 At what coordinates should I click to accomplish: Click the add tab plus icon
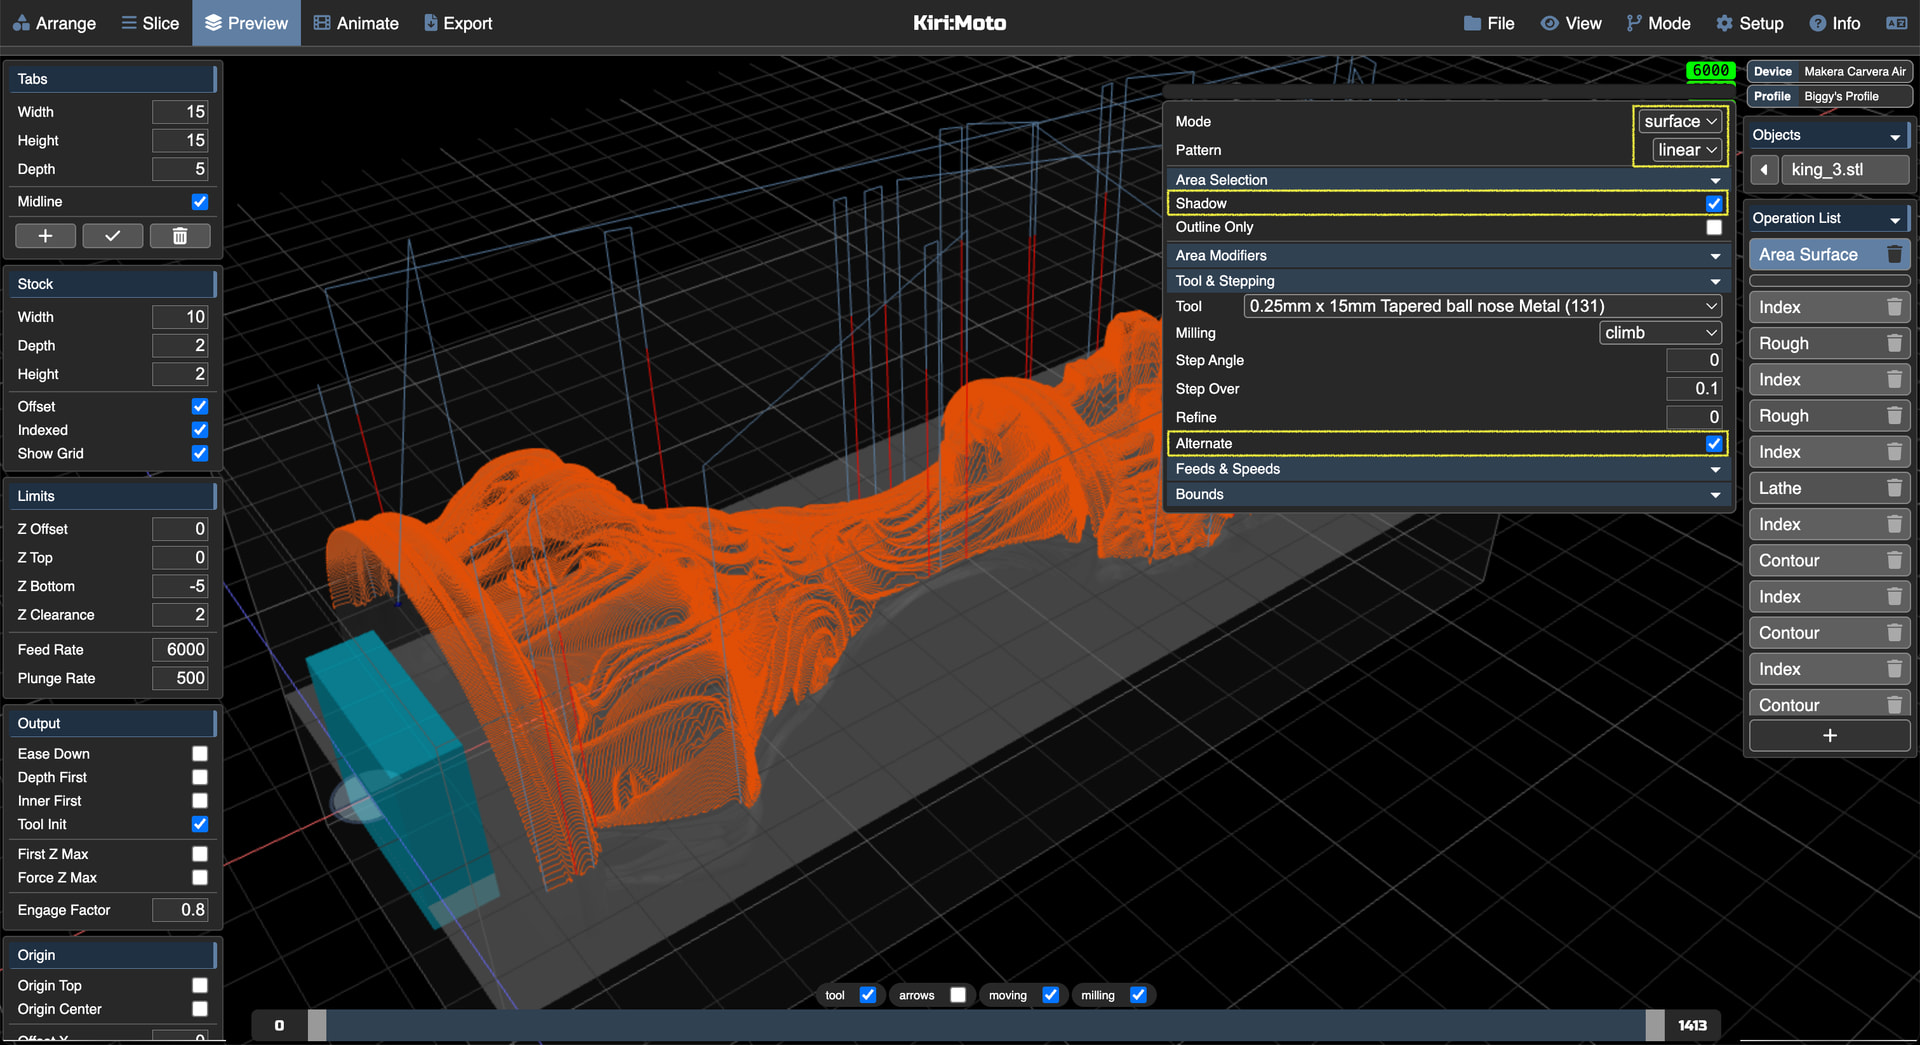[x=45, y=236]
